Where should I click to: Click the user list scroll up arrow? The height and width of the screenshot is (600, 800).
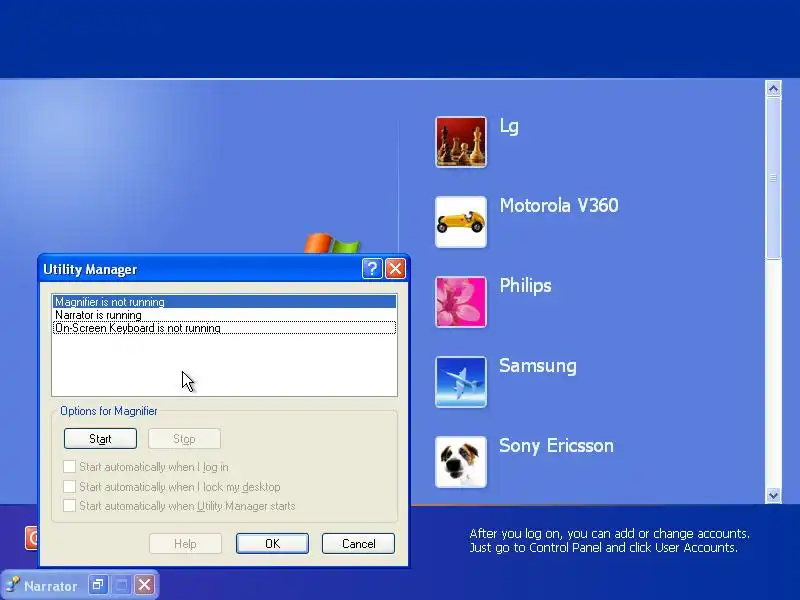[x=773, y=89]
